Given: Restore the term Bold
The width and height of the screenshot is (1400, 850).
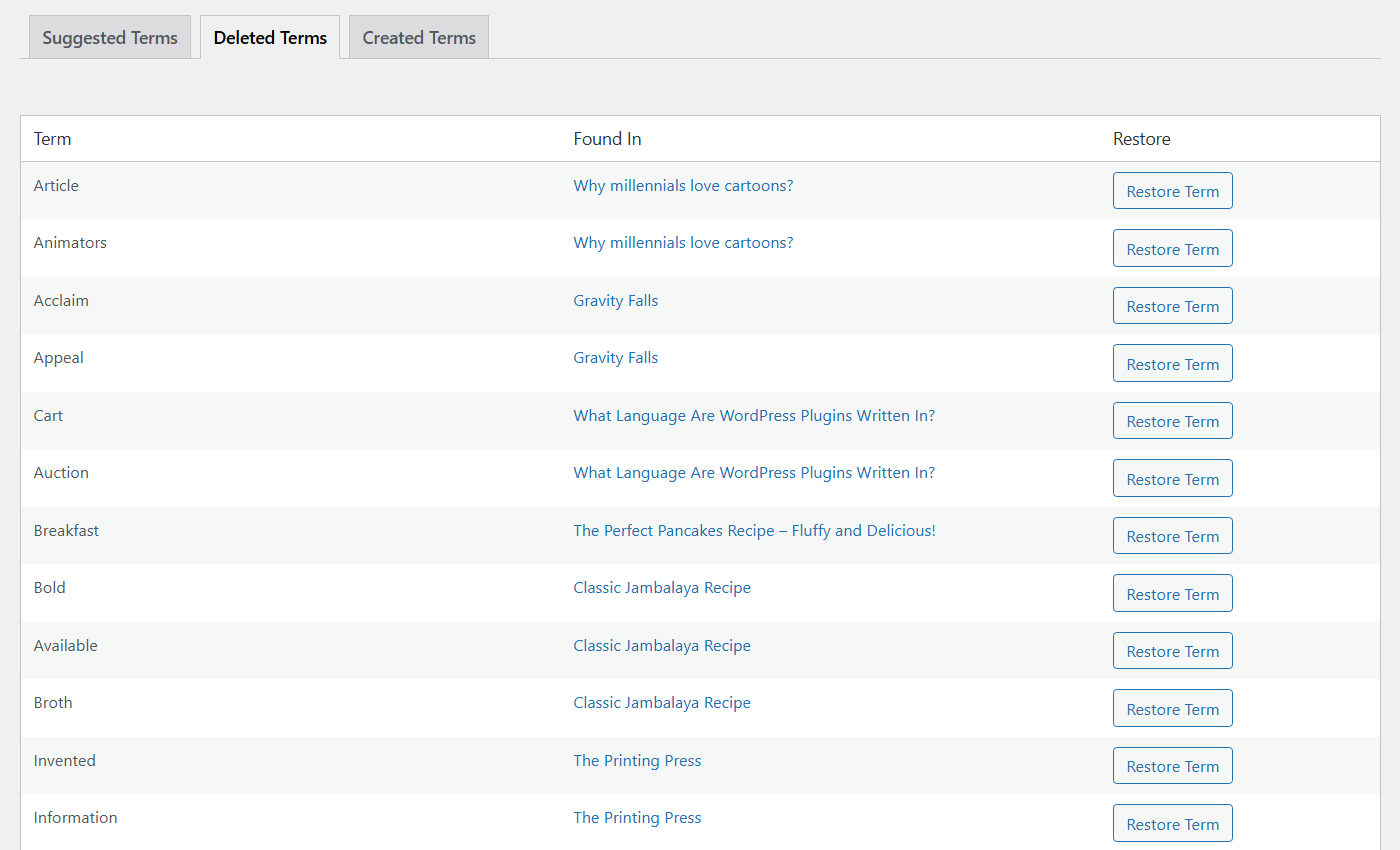Looking at the screenshot, I should click(1172, 593).
